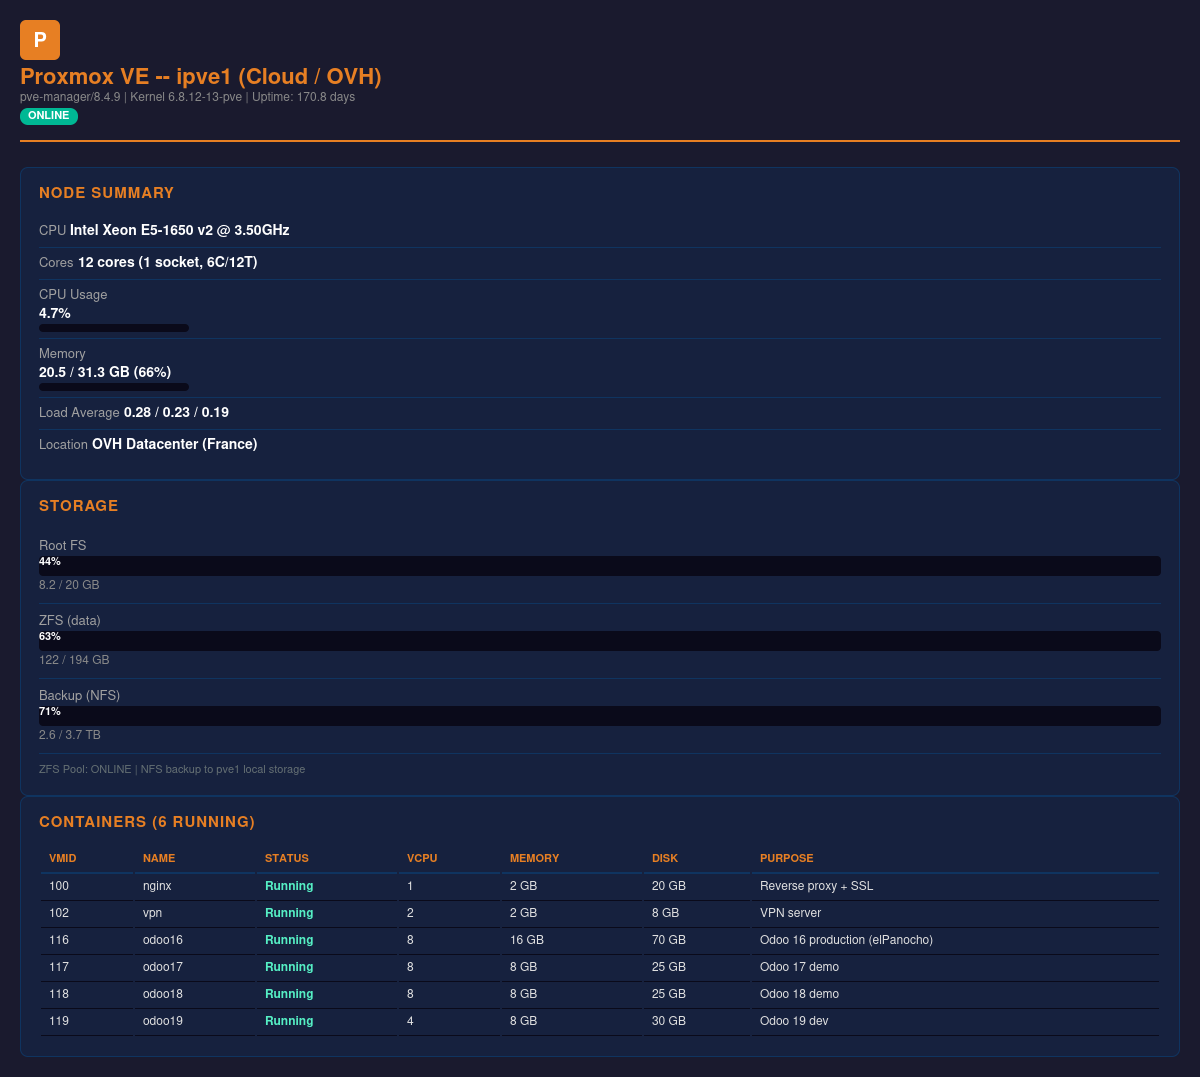Click the Proxmox VE ipve1 title link
The height and width of the screenshot is (1077, 1200).
click(x=199, y=77)
